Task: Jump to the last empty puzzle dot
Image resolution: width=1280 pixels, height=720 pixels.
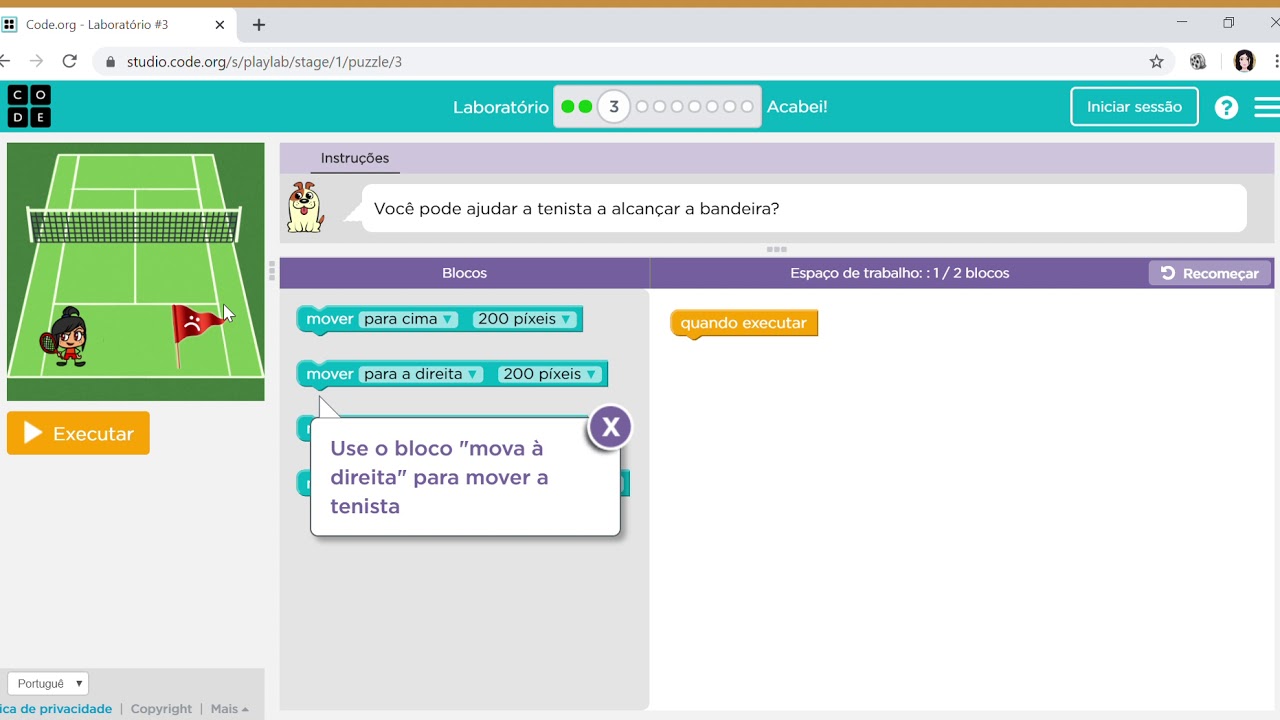Action: (x=747, y=107)
